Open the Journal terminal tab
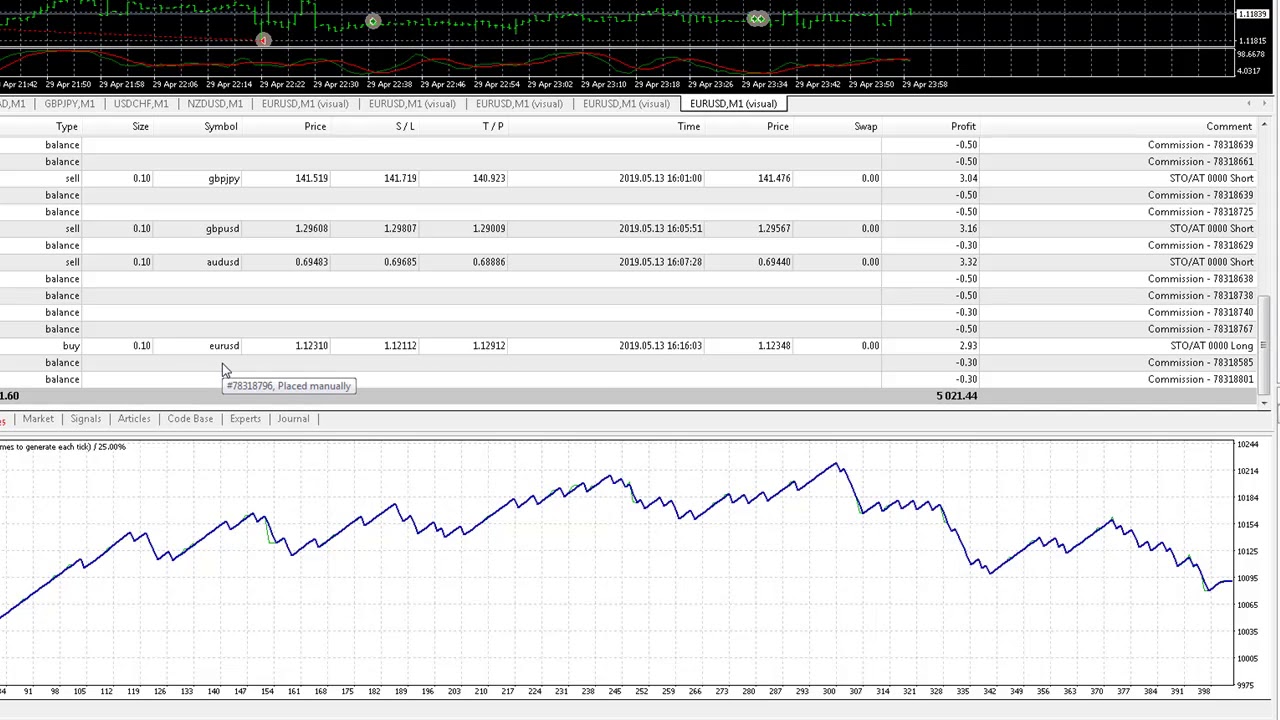This screenshot has height=720, width=1280. point(293,419)
